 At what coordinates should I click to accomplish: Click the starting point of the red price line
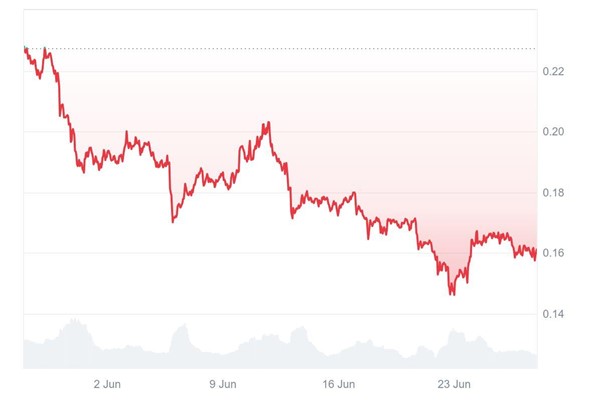(23, 48)
